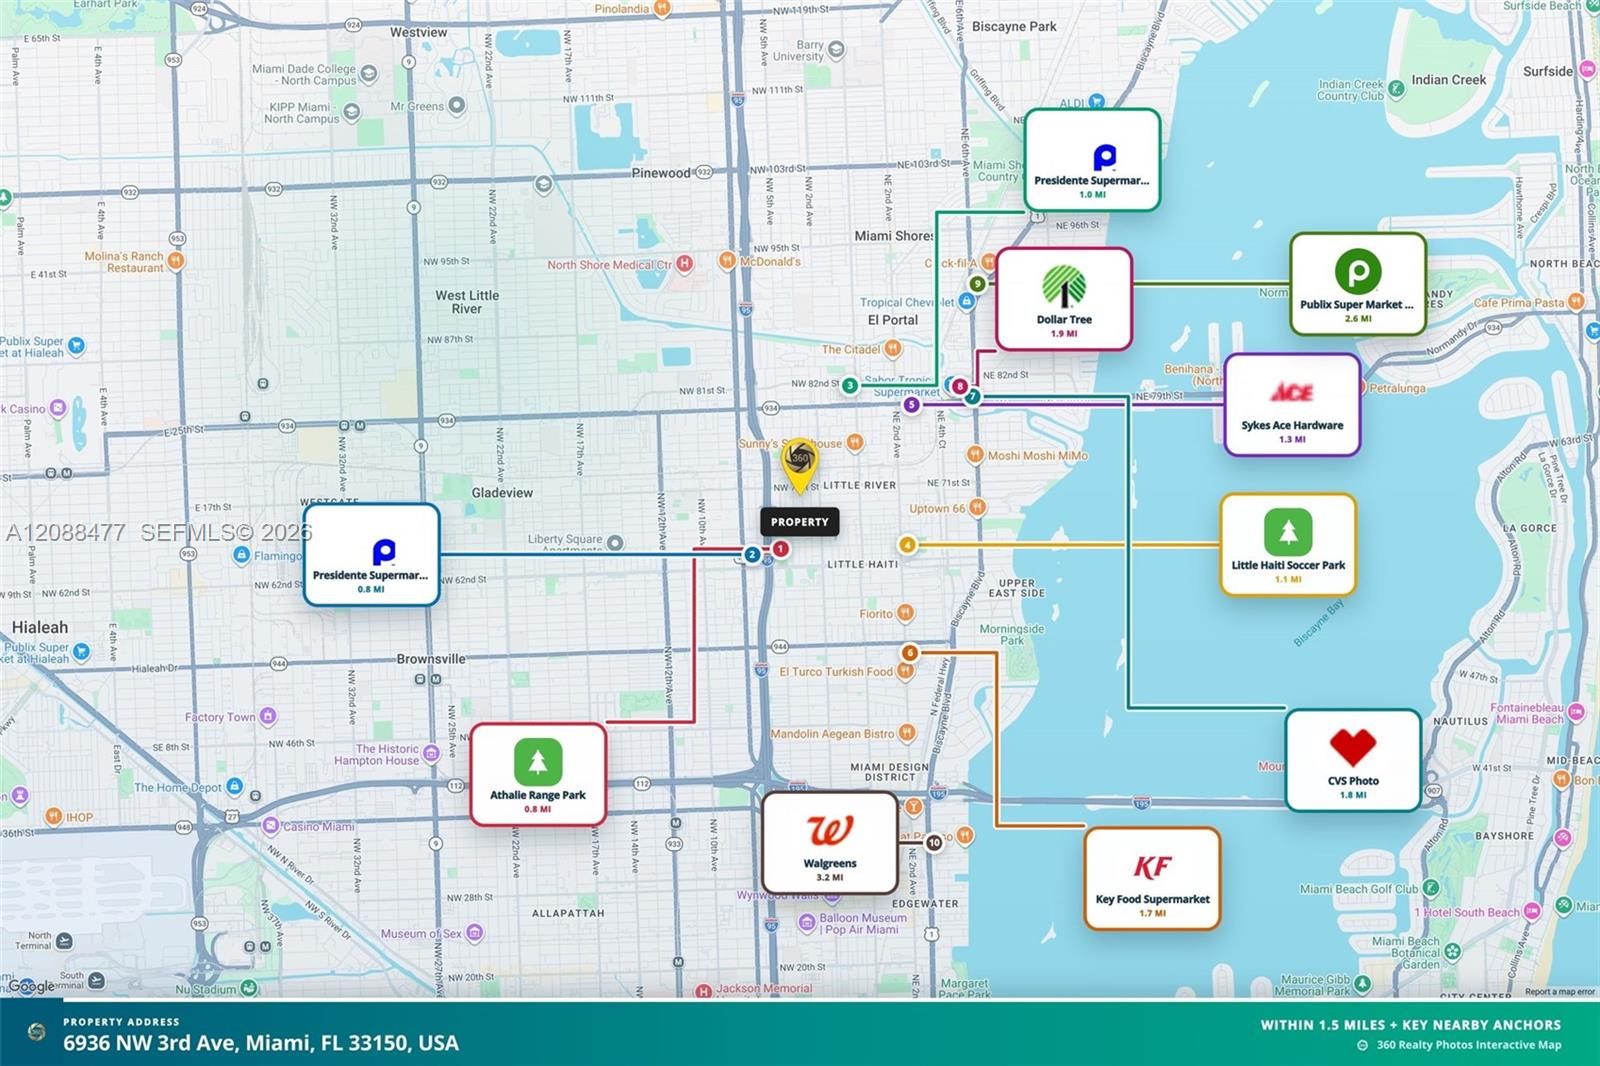The image size is (1600, 1066).
Task: Click the Factory Town pin
Action: (x=267, y=716)
